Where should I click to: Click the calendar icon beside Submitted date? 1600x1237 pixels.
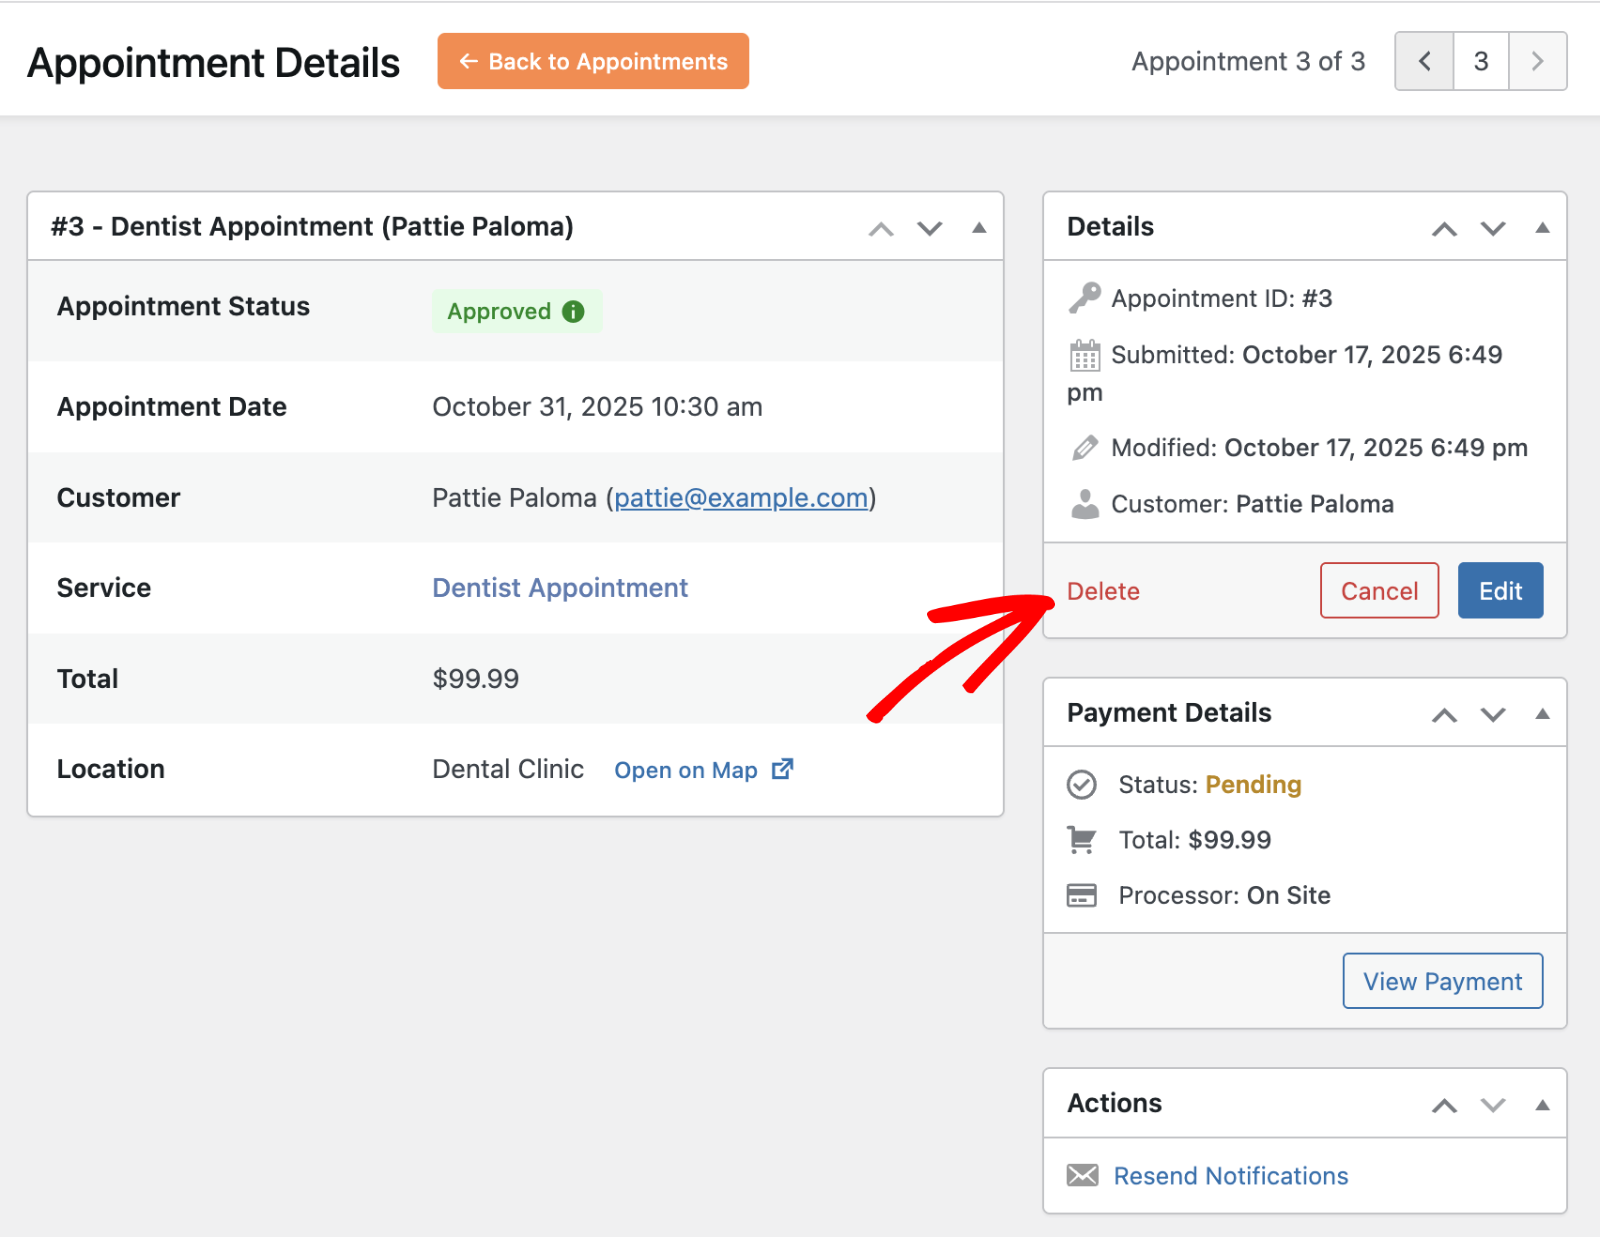click(1084, 354)
